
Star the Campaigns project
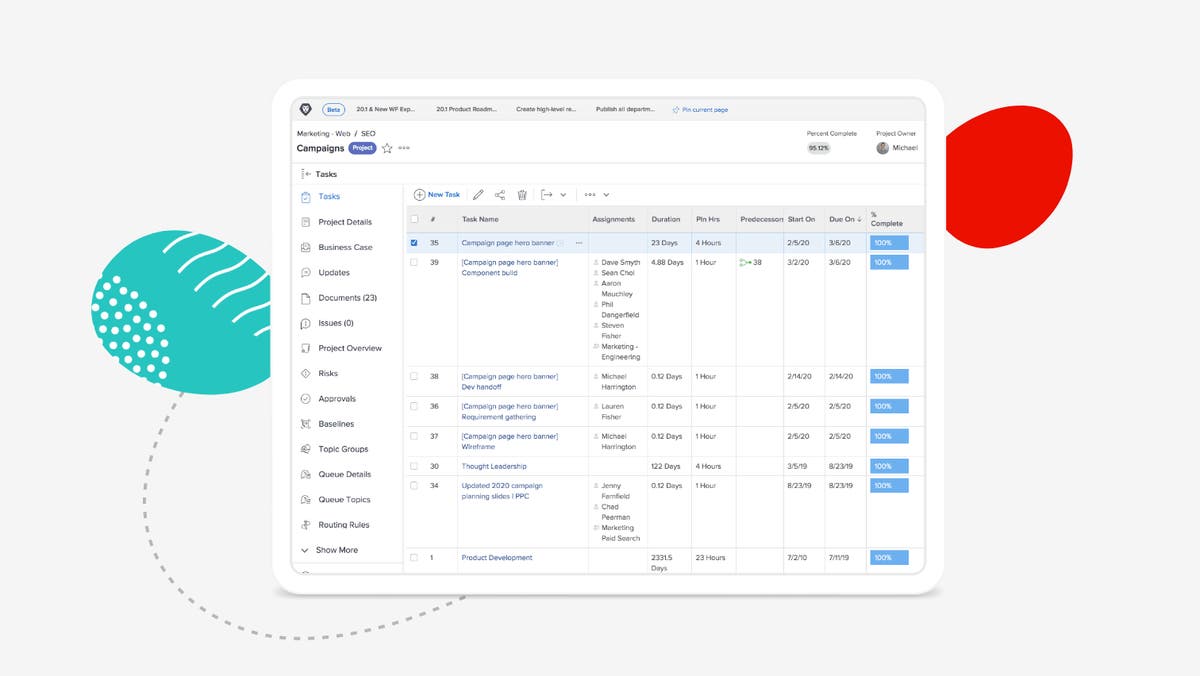tap(387, 148)
